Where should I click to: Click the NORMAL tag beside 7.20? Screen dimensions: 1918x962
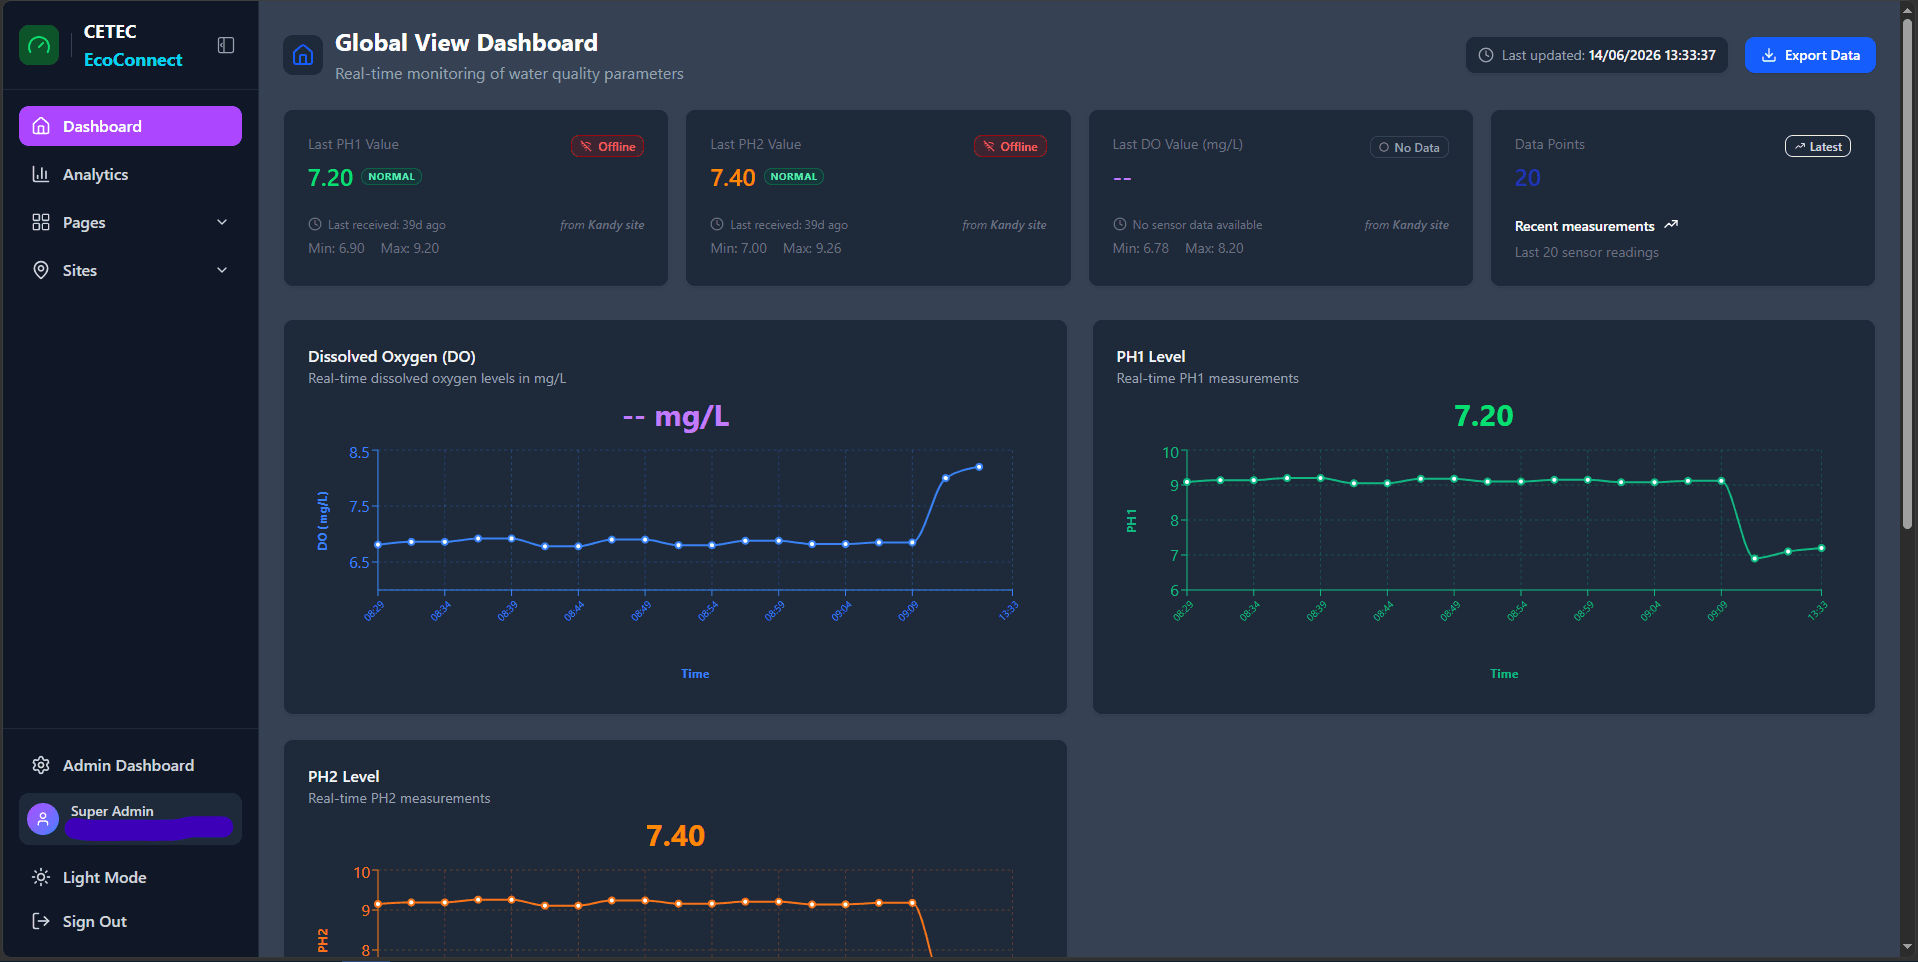[391, 176]
